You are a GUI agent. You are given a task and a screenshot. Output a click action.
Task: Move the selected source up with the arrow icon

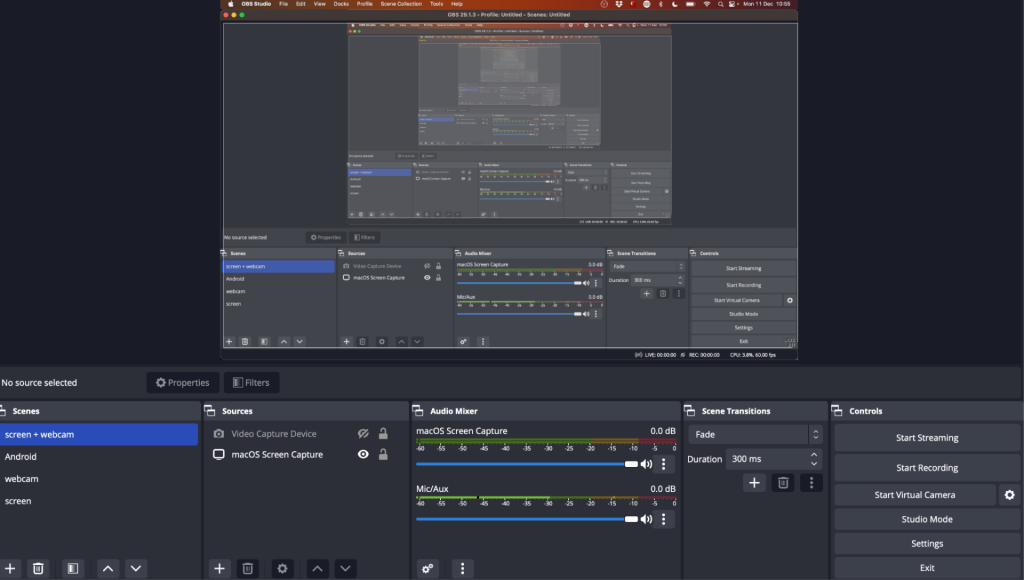pos(317,568)
